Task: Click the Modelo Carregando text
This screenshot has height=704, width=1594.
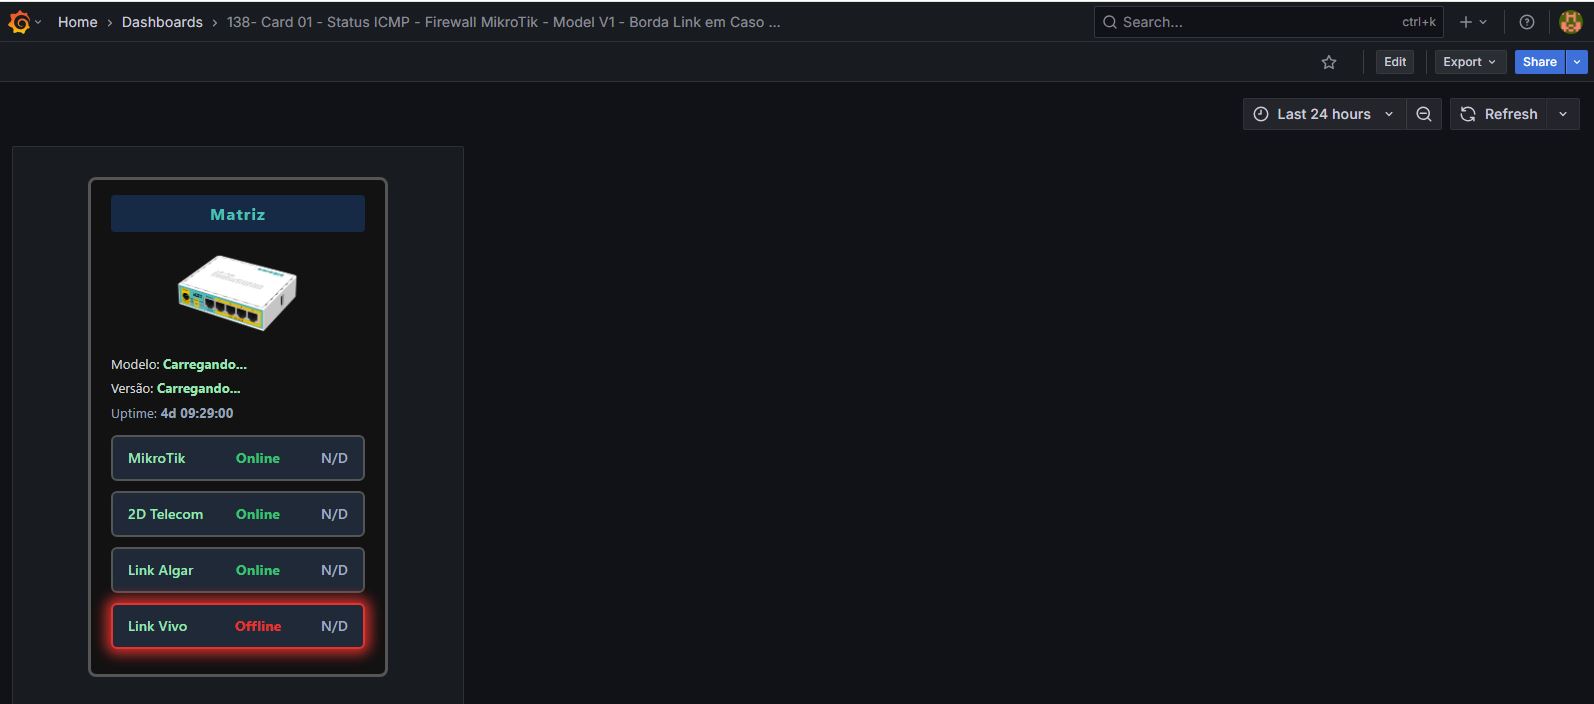Action: click(x=205, y=365)
